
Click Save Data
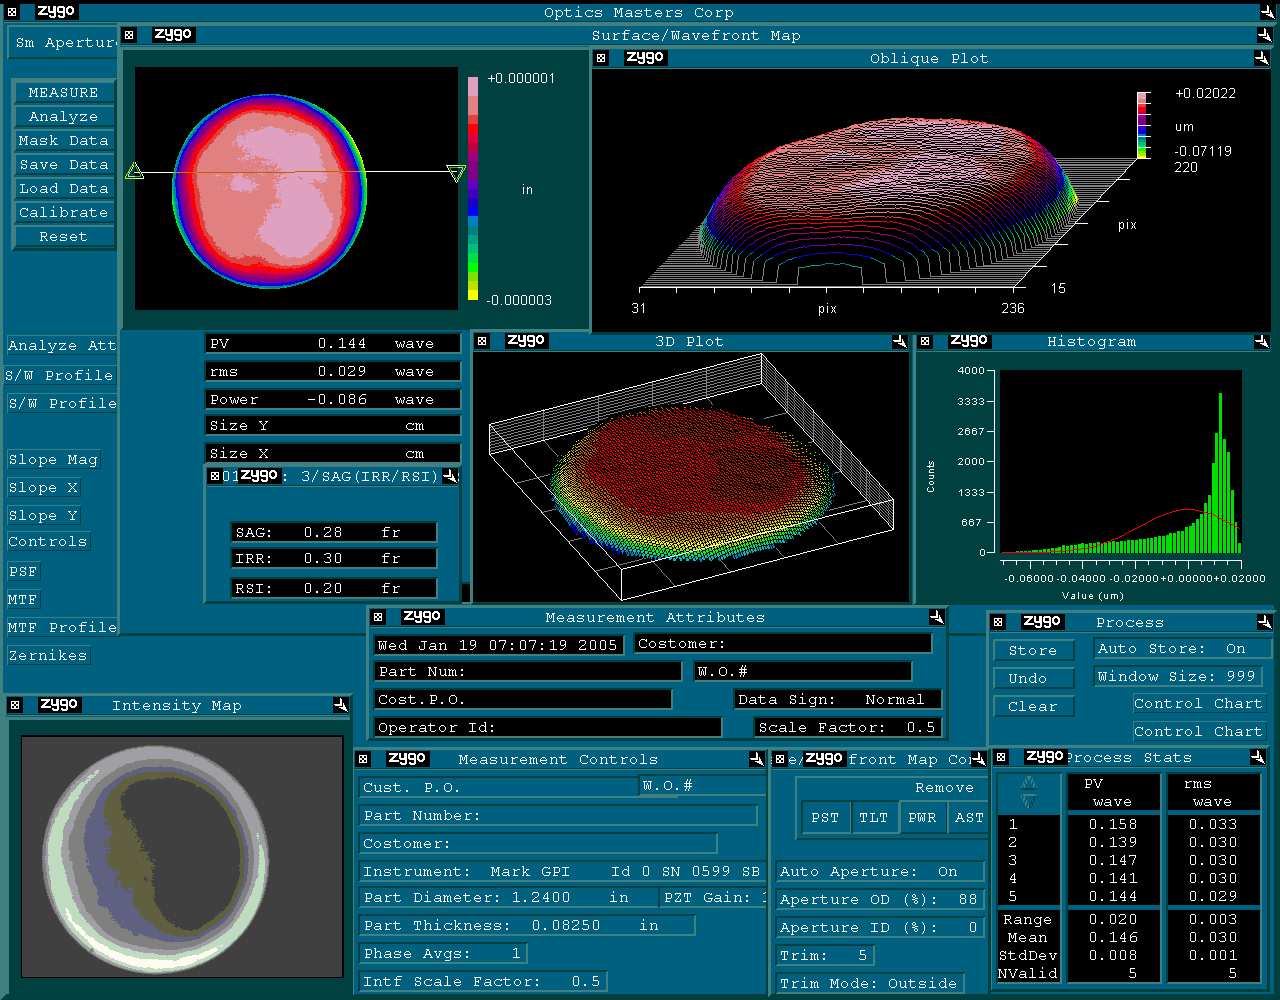[x=64, y=164]
